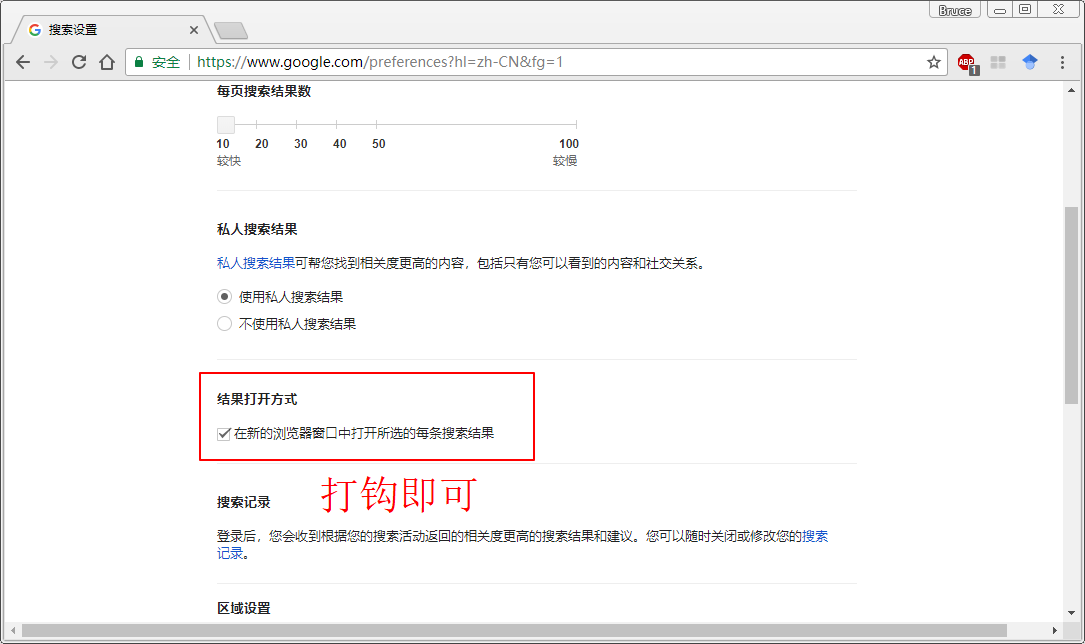Open the Adblock Plus extension

pos(967,62)
